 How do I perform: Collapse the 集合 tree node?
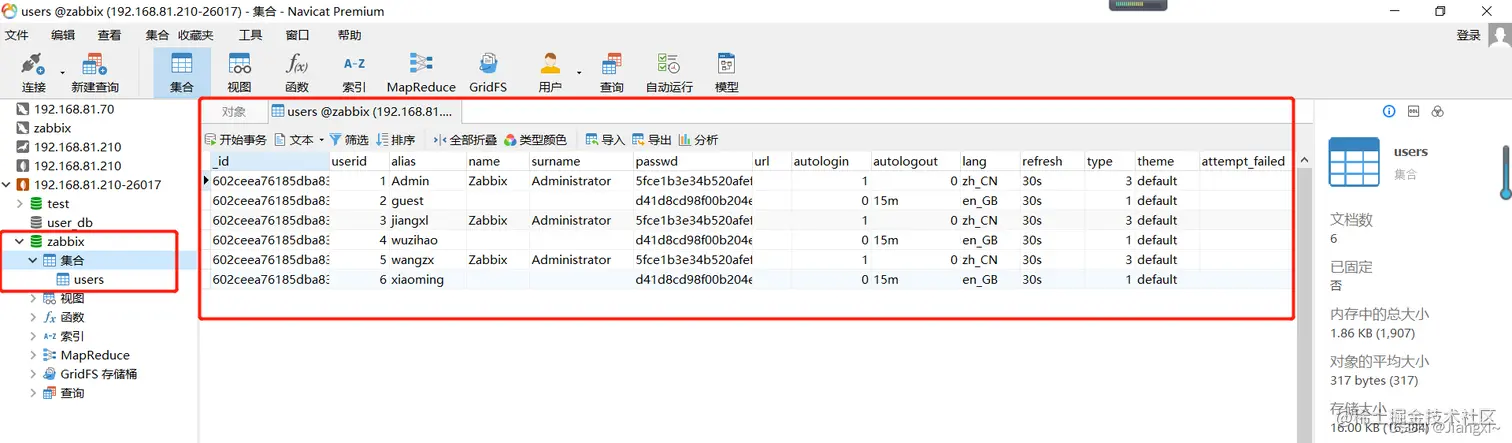(33, 261)
